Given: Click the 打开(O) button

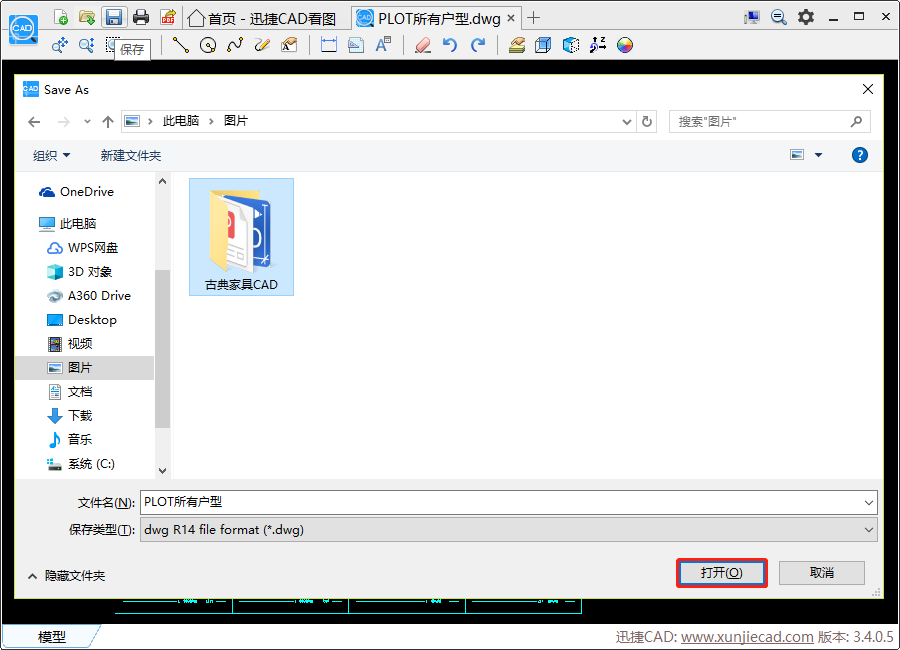Looking at the screenshot, I should pos(721,573).
